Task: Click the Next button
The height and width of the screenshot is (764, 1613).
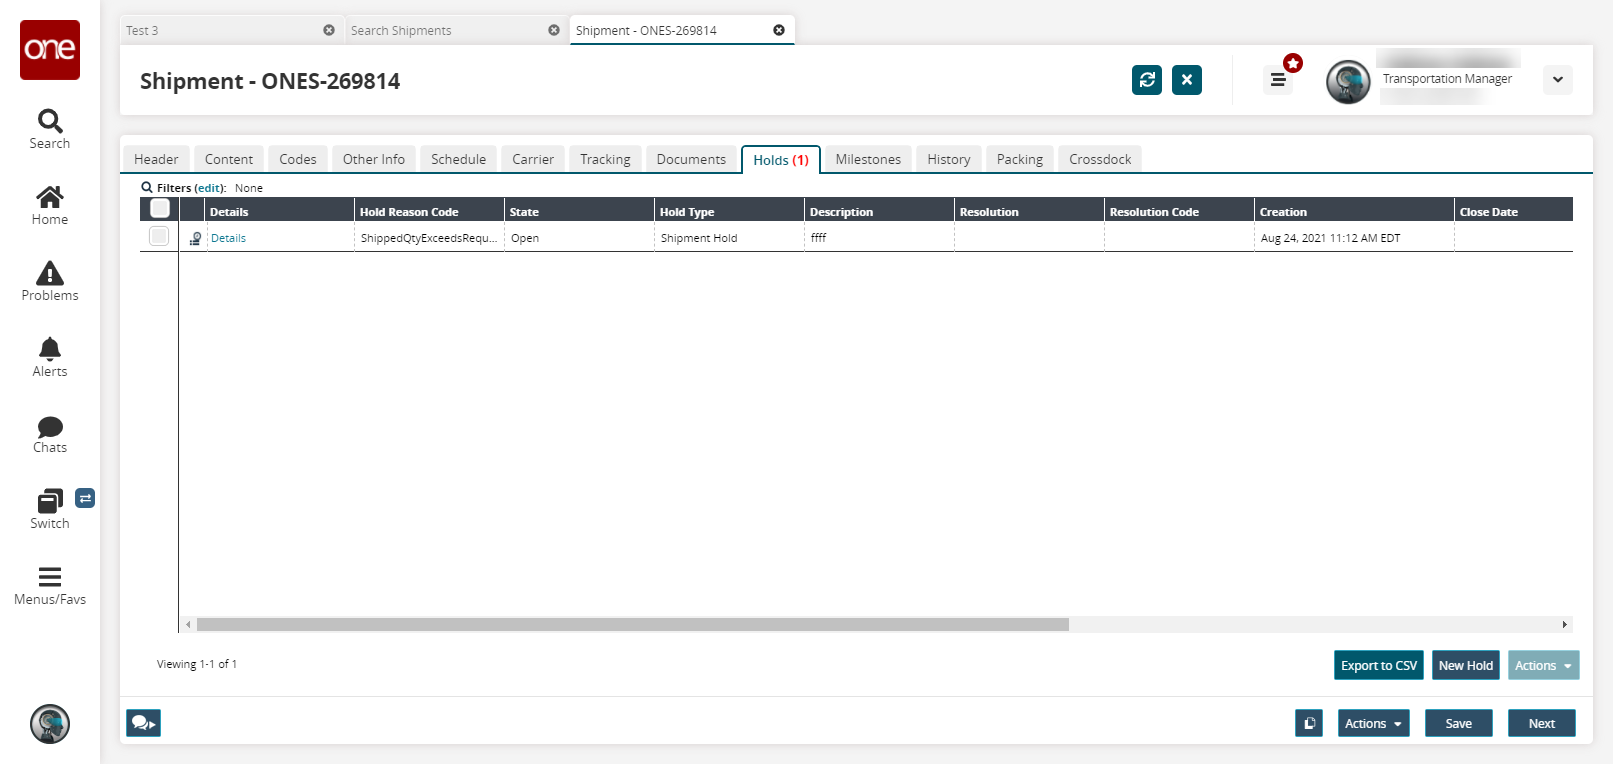Action: point(1542,723)
